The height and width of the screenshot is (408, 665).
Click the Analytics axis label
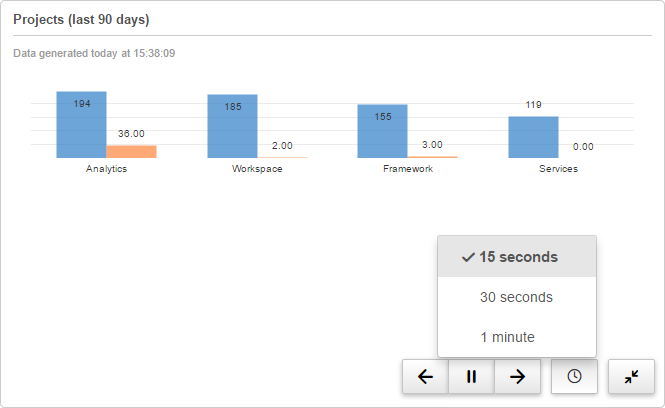point(106,169)
